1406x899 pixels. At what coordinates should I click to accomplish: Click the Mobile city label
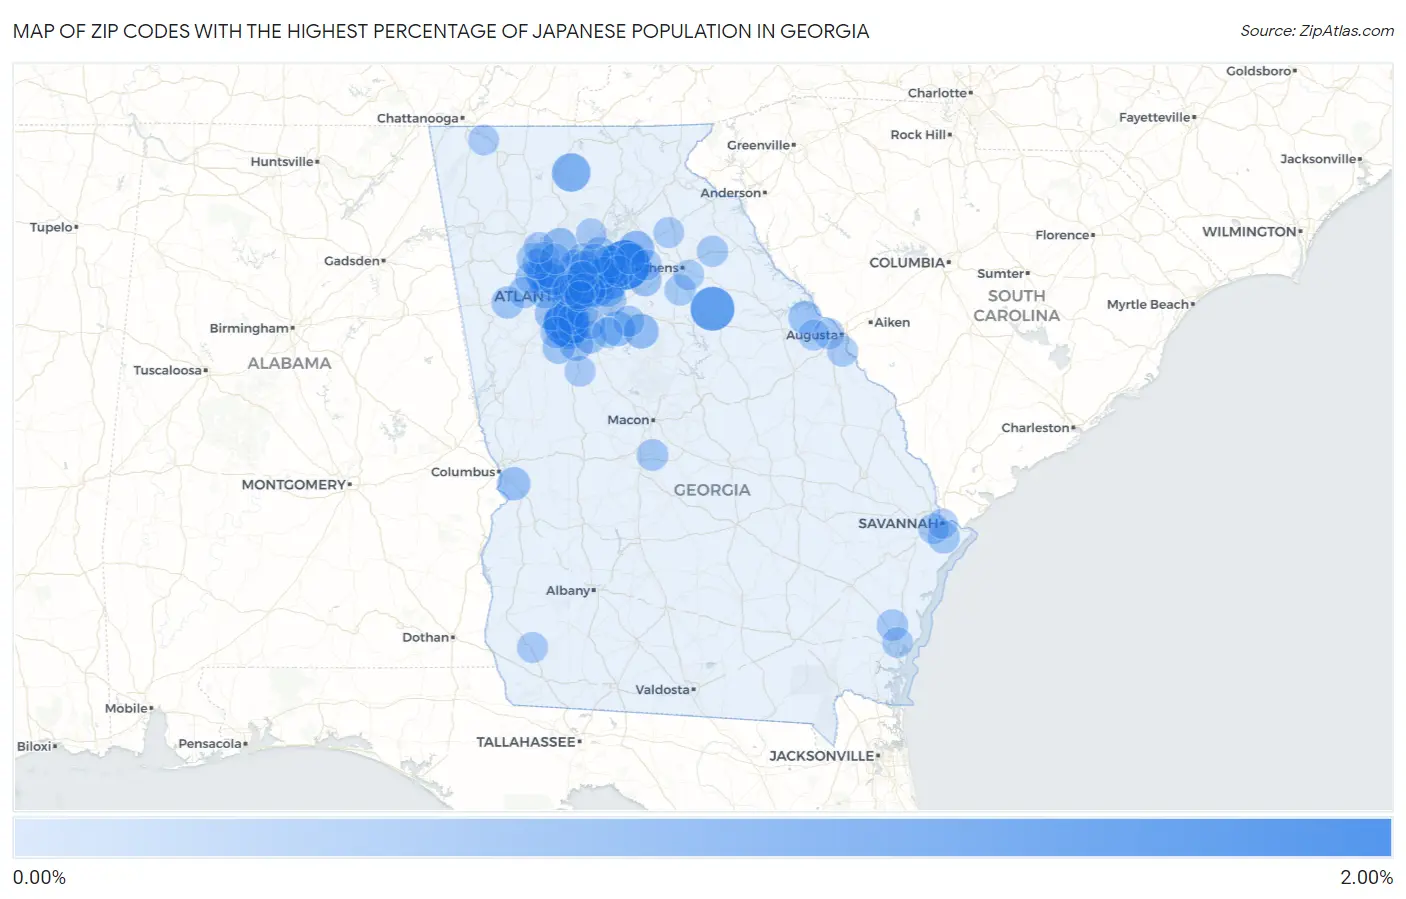pos(127,709)
